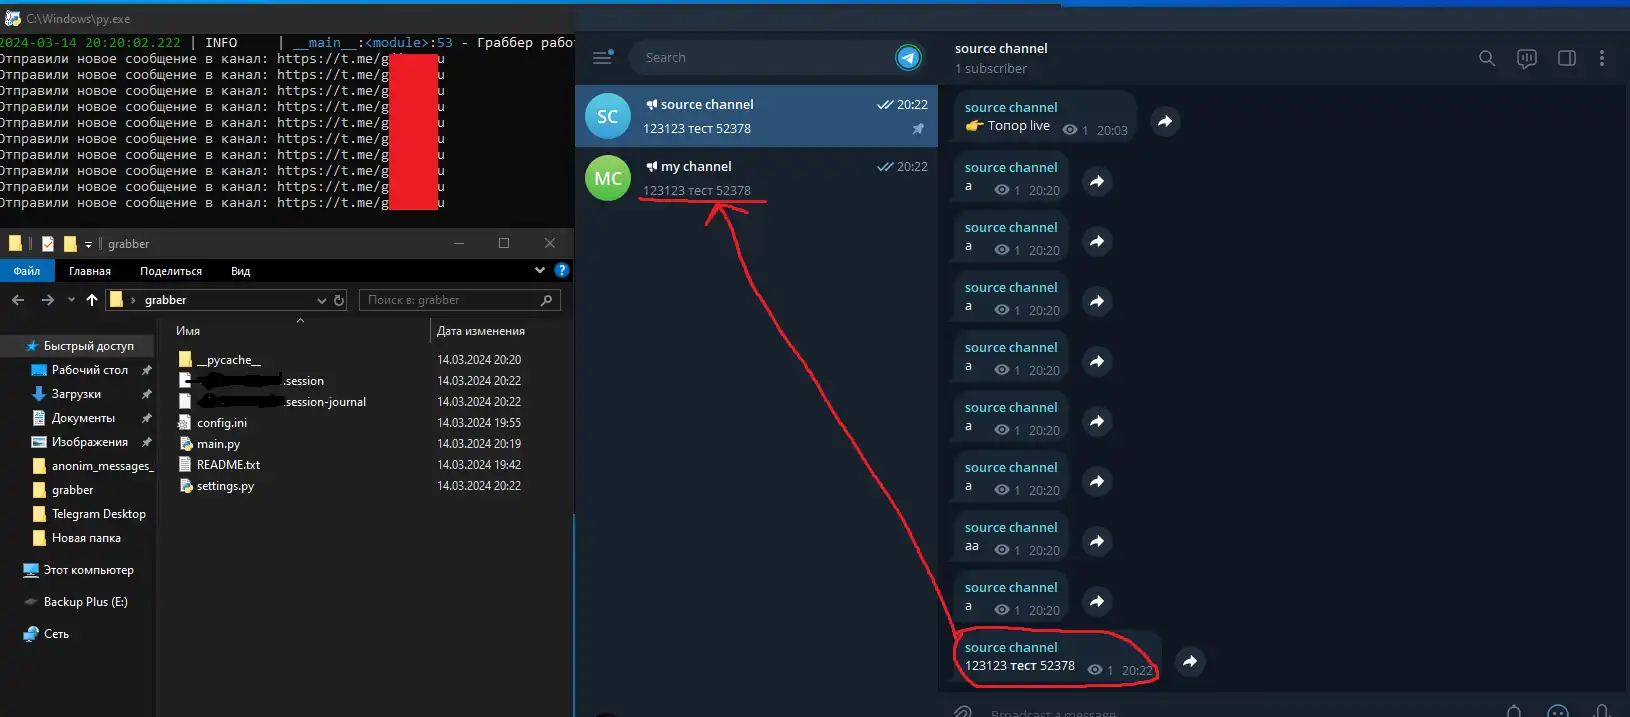
Task: Go up one folder level in Explorer
Action: 92,300
